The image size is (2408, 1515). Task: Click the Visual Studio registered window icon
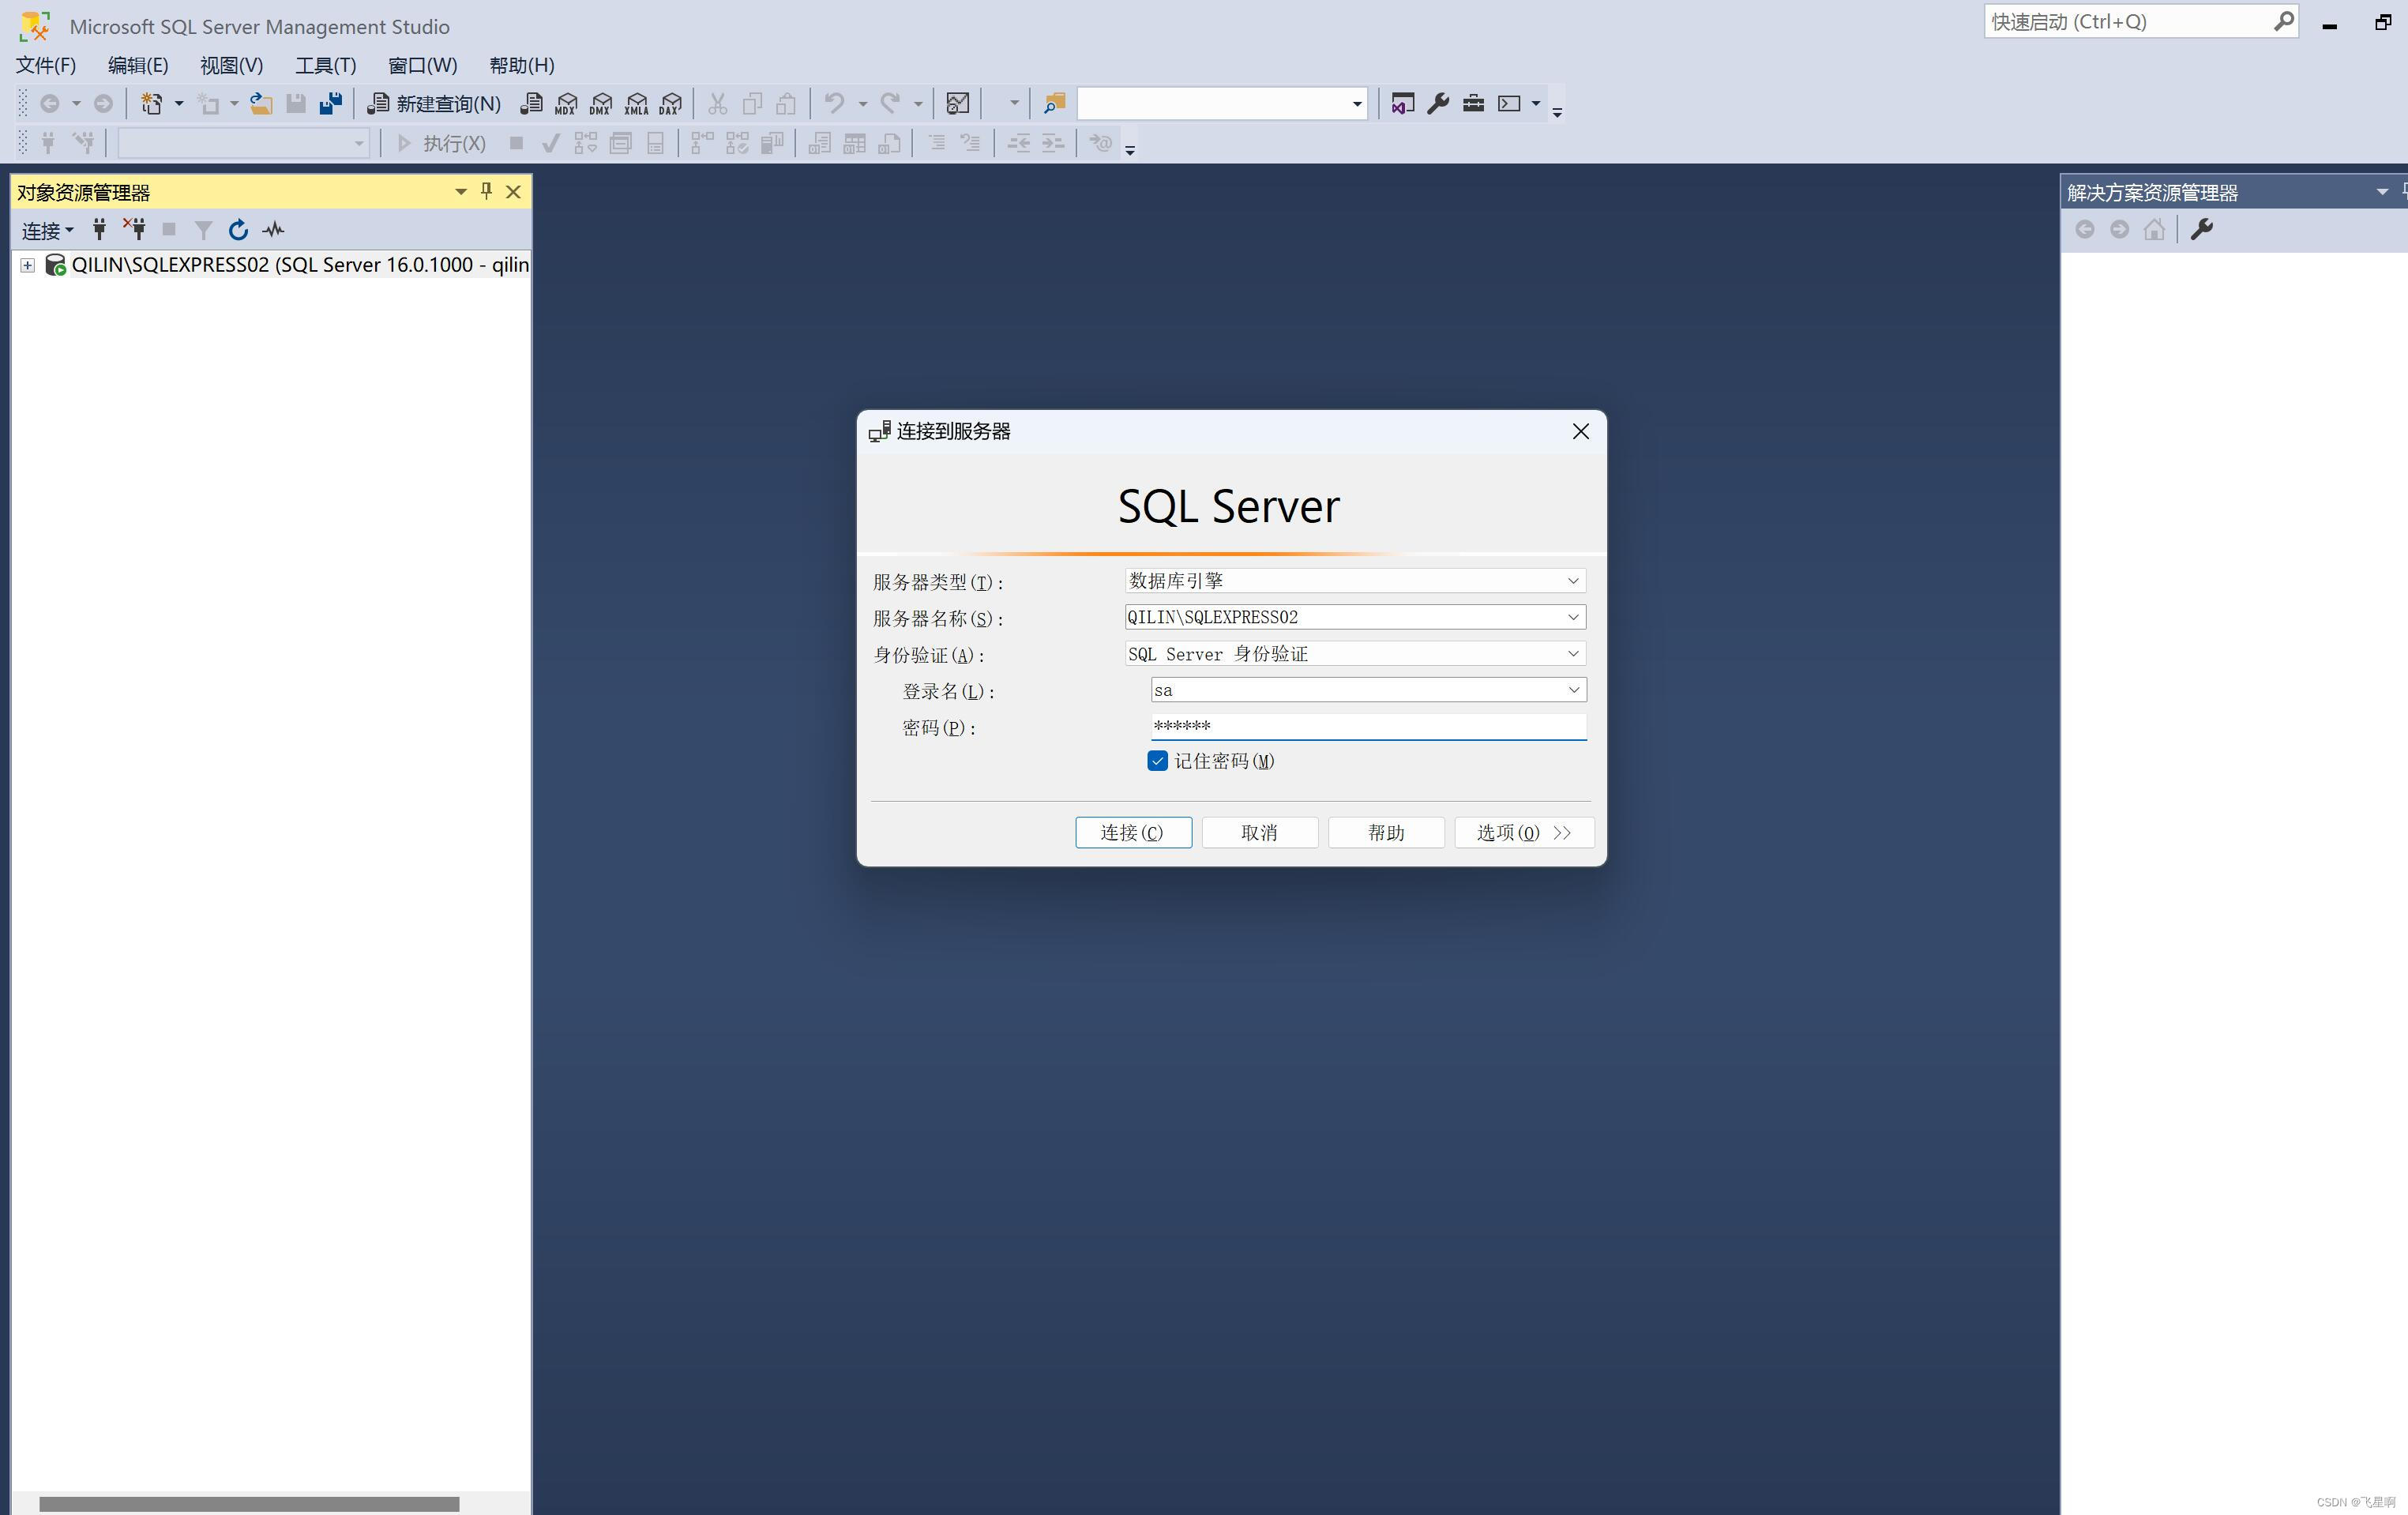(1402, 104)
